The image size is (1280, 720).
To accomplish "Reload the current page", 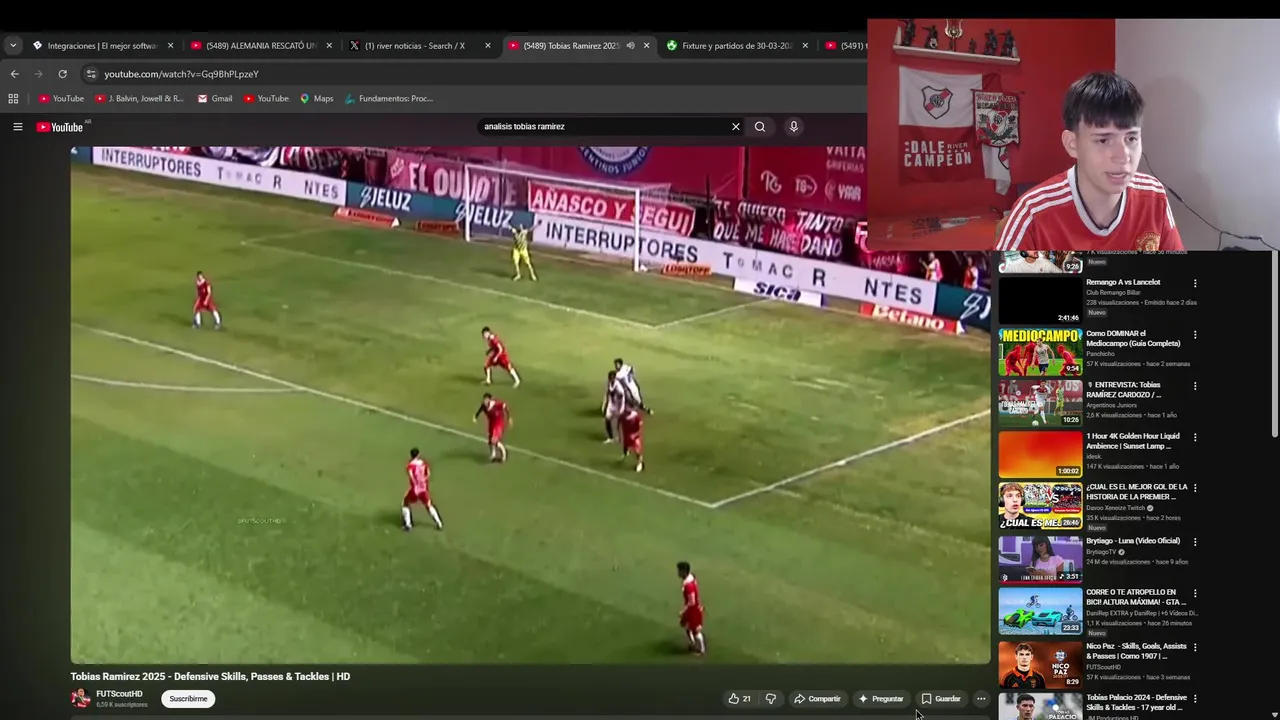I will pyautogui.click(x=62, y=74).
